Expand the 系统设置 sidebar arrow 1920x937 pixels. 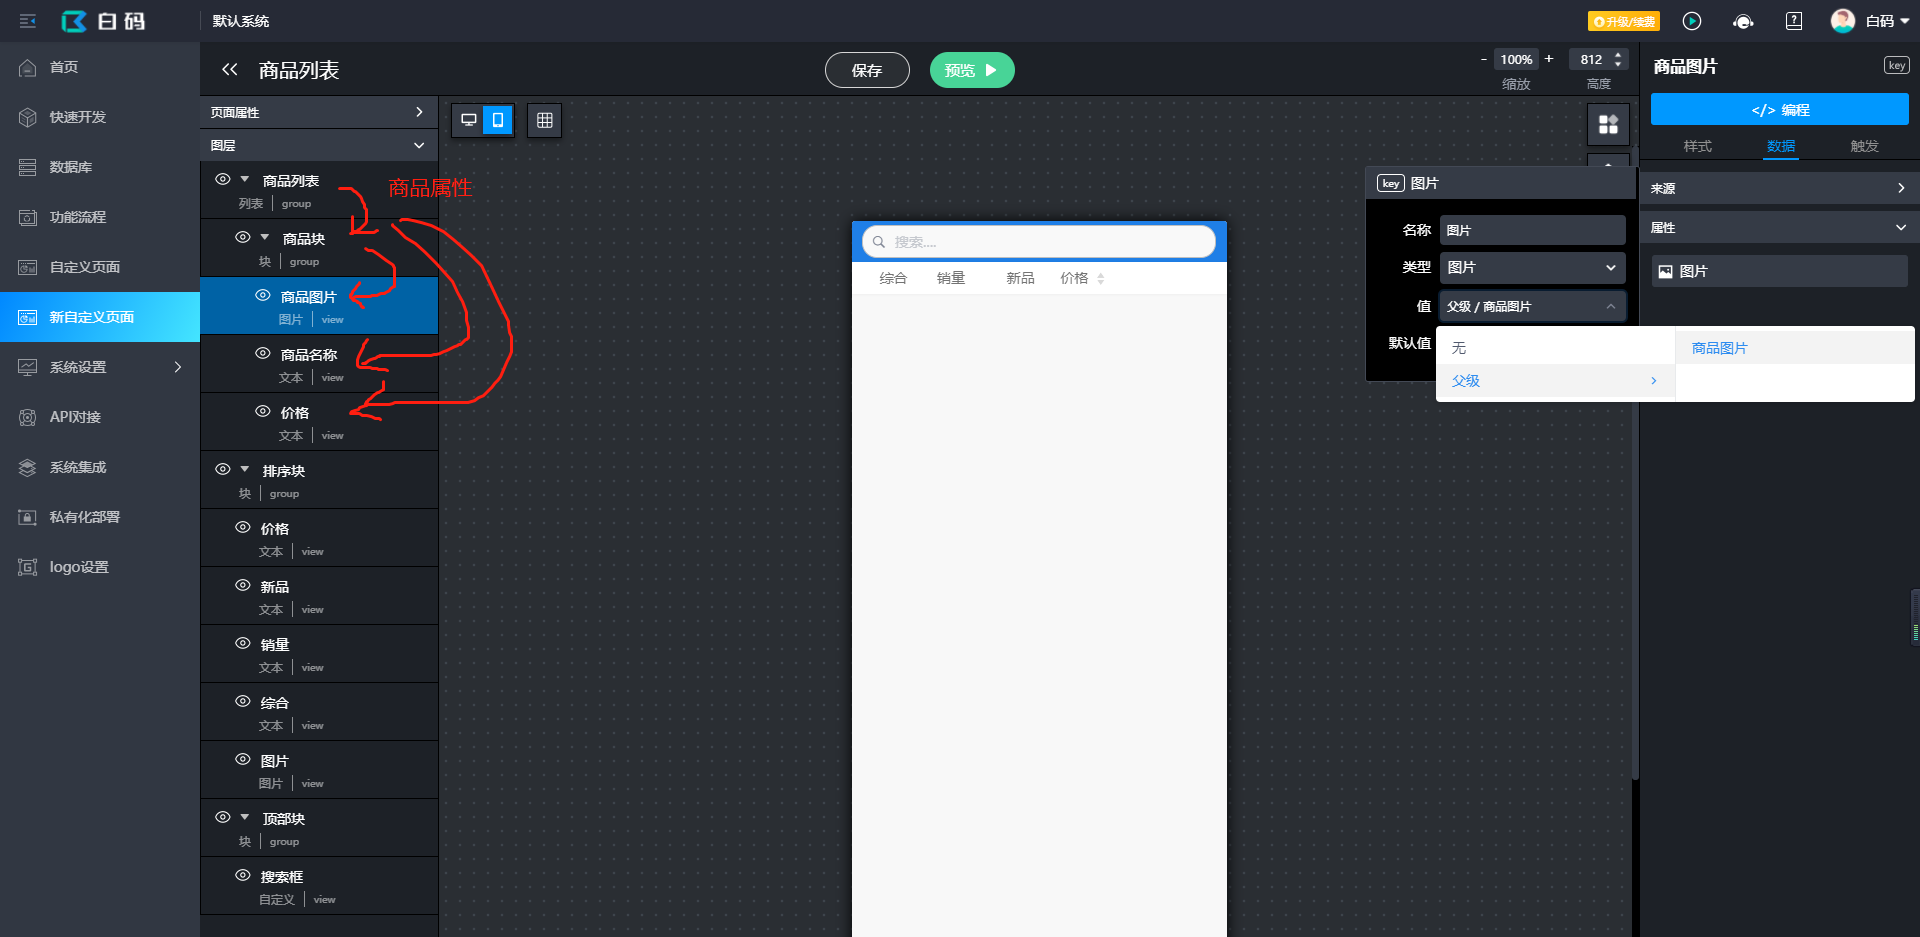tap(178, 367)
